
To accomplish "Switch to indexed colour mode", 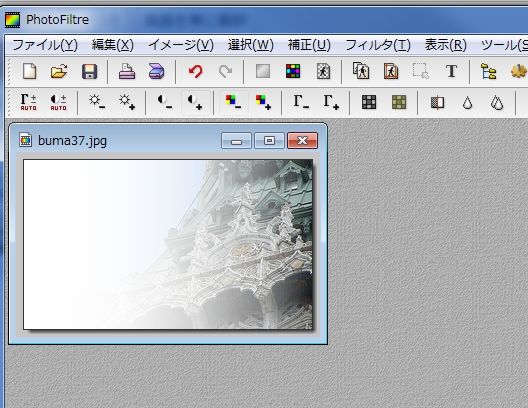I will pyautogui.click(x=293, y=71).
